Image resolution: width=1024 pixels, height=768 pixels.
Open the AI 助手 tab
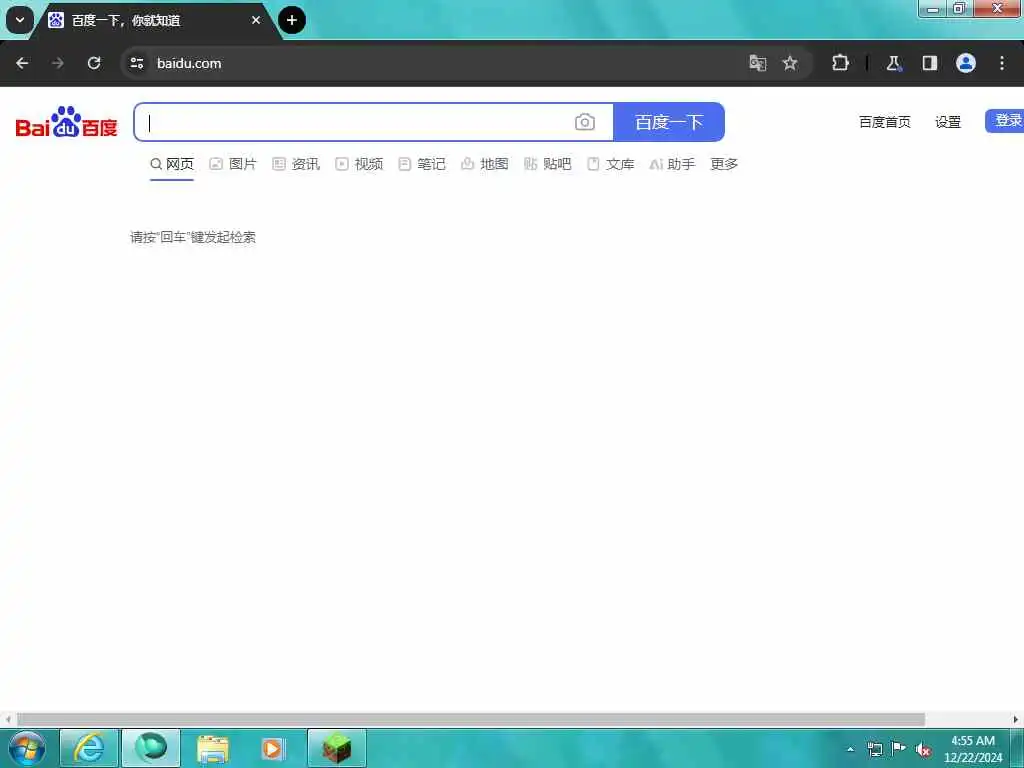[672, 164]
